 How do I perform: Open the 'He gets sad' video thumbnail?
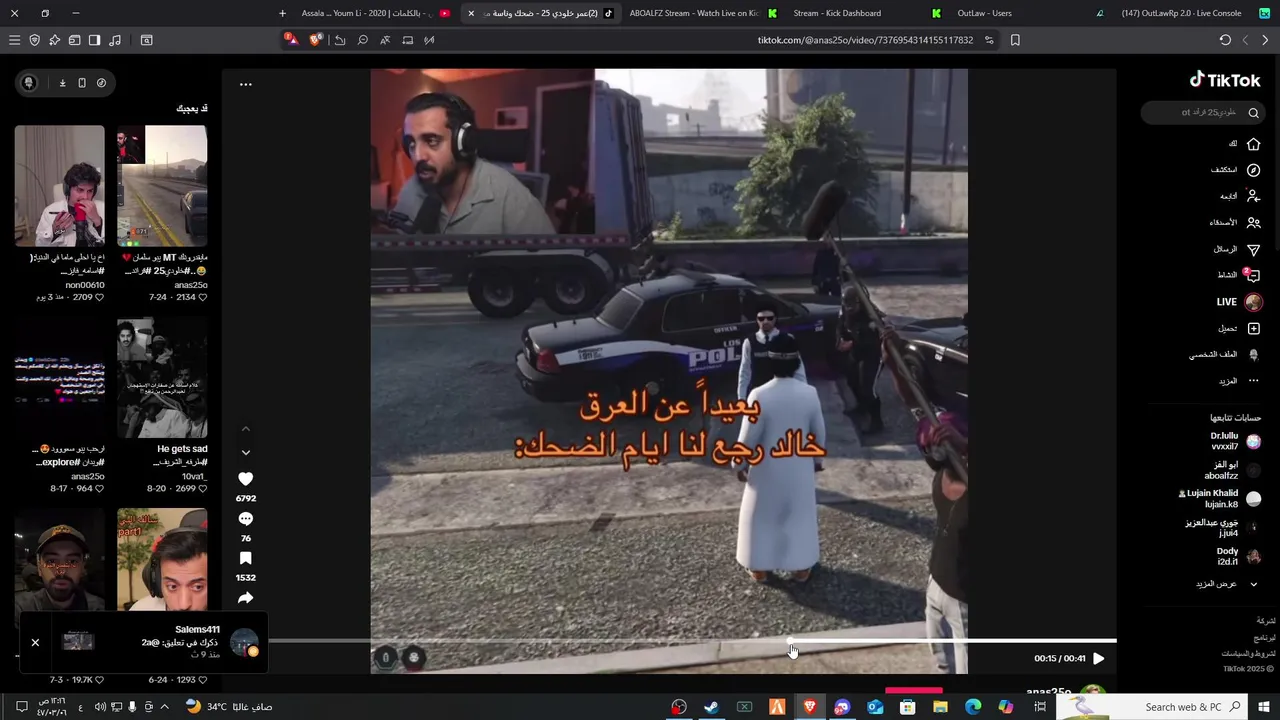point(162,378)
